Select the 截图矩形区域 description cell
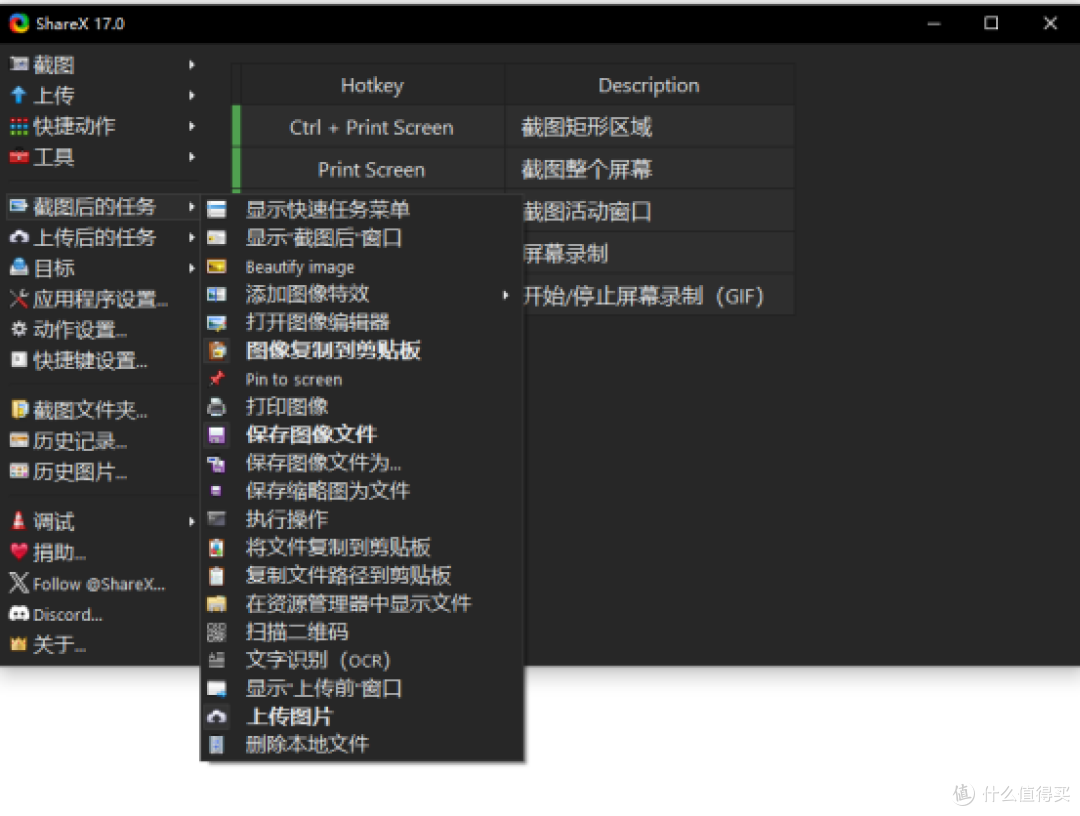This screenshot has height=816, width=1080. [x=649, y=127]
